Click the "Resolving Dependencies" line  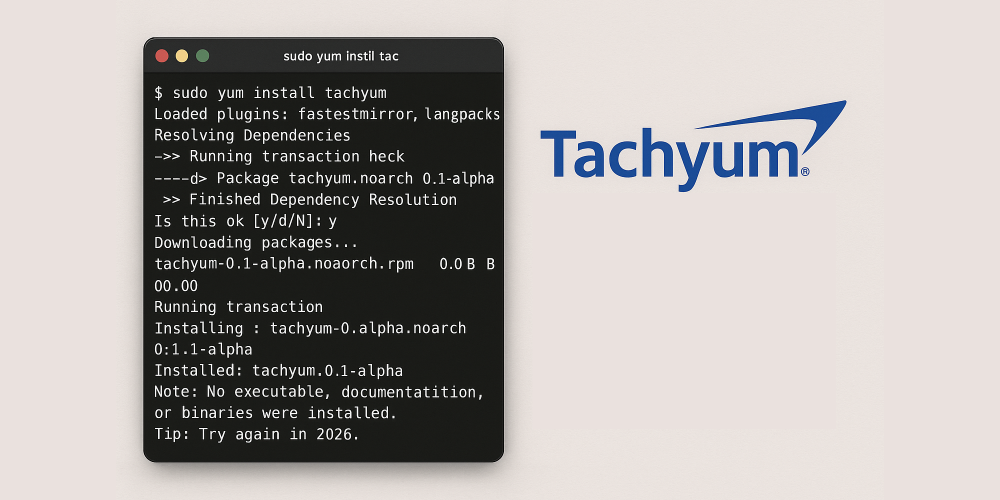click(x=252, y=135)
